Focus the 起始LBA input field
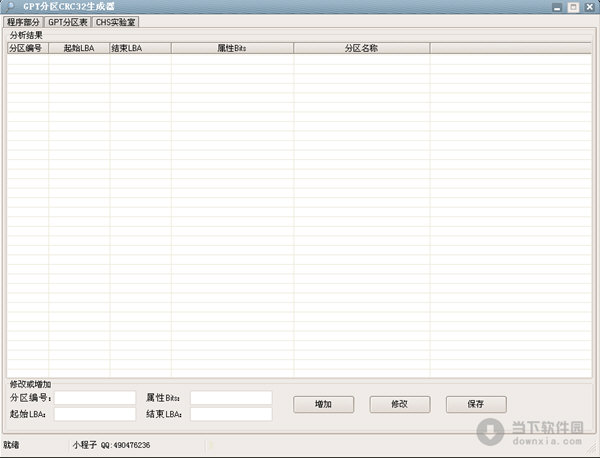Screen dimensions: 600x458 95,414
